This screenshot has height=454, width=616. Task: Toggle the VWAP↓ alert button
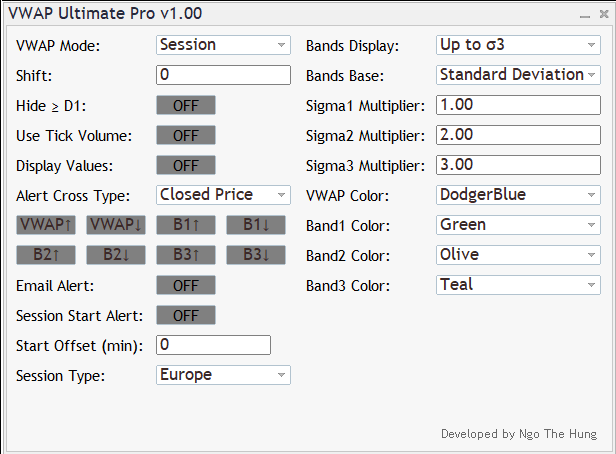116,225
